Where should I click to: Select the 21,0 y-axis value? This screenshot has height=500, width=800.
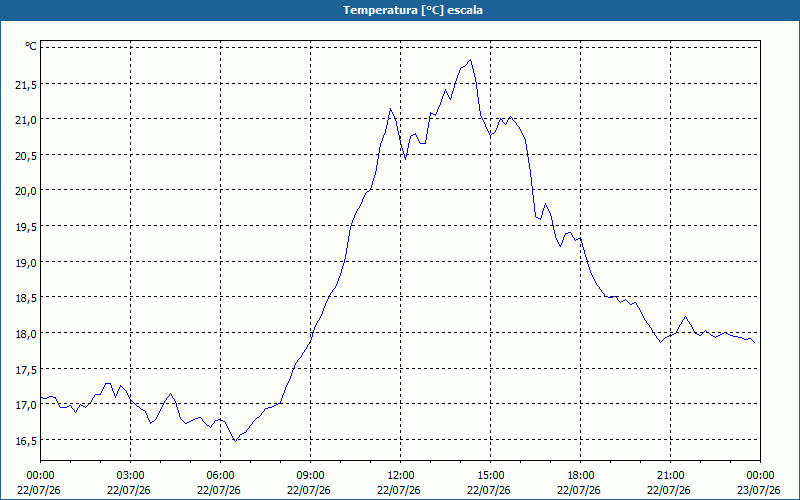coord(26,120)
